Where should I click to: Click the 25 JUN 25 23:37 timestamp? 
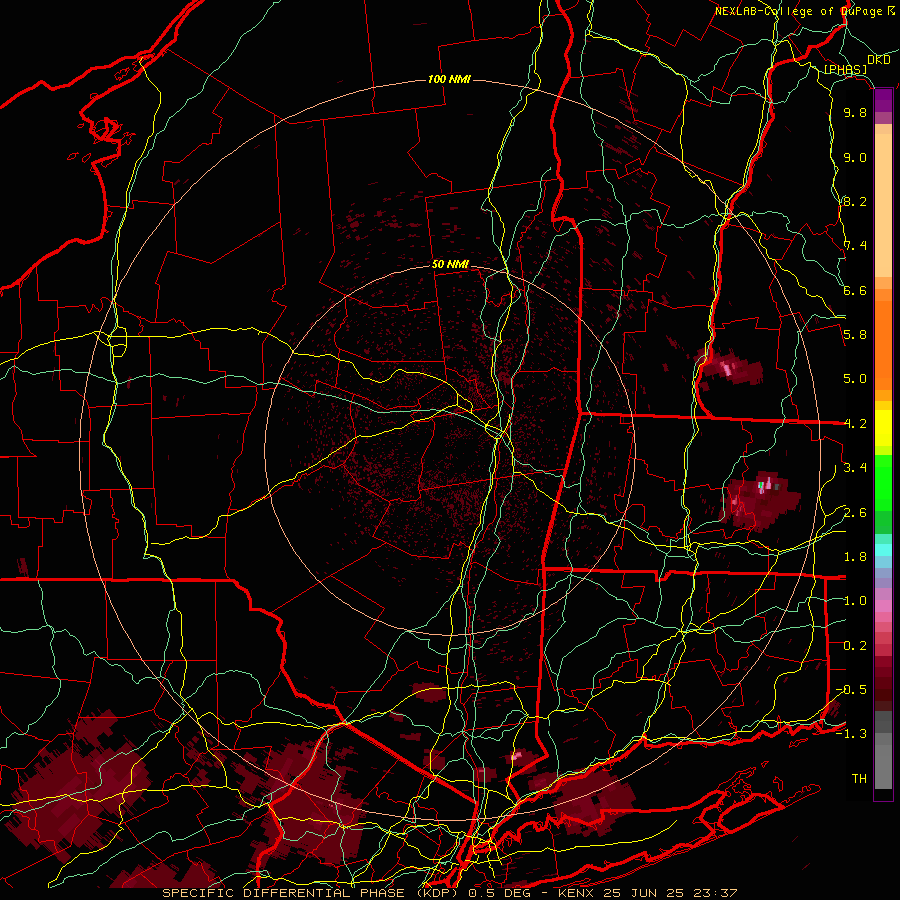click(669, 893)
